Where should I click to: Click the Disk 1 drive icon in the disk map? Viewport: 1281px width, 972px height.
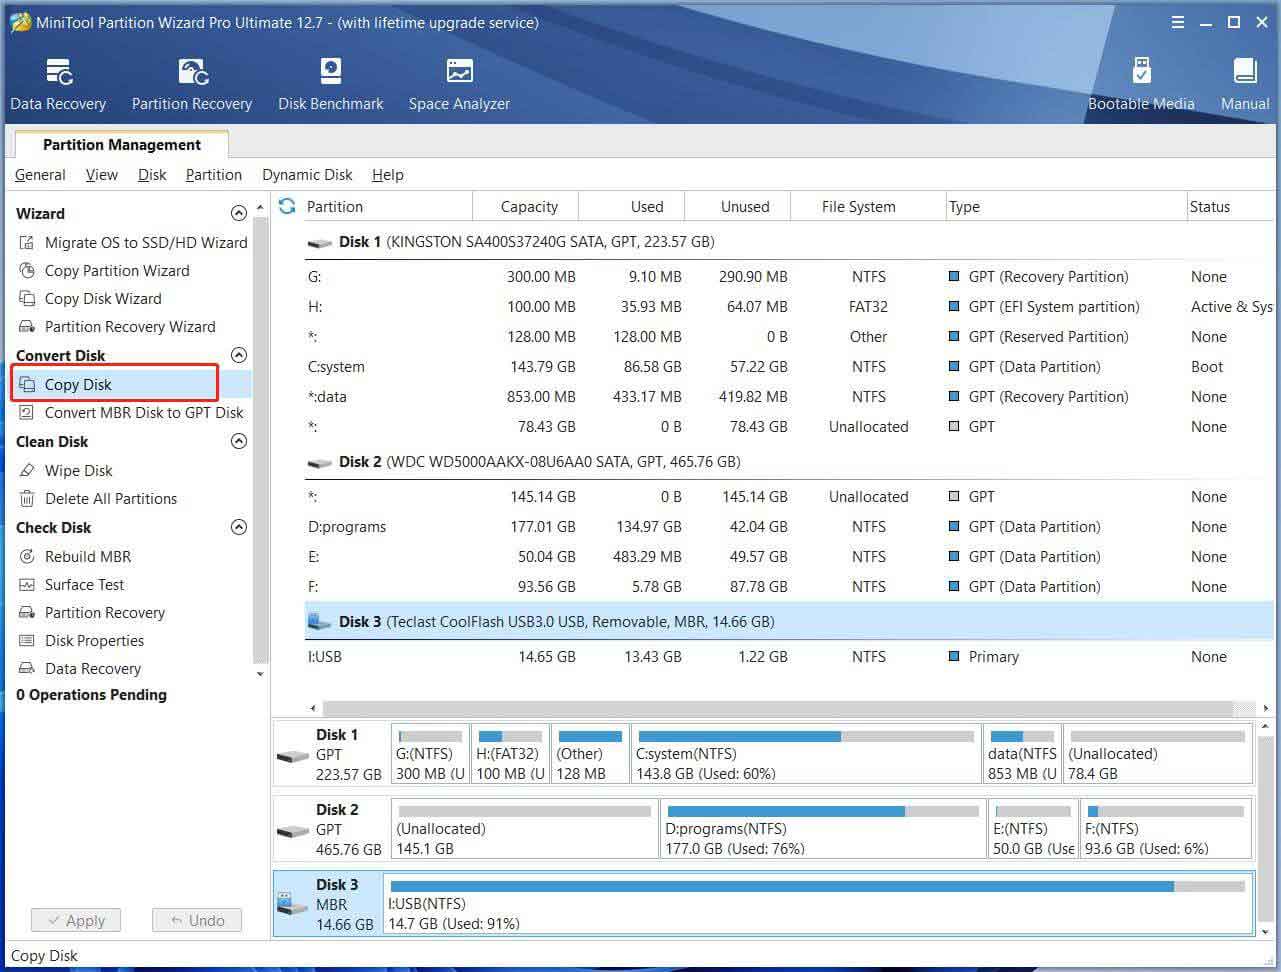(293, 755)
